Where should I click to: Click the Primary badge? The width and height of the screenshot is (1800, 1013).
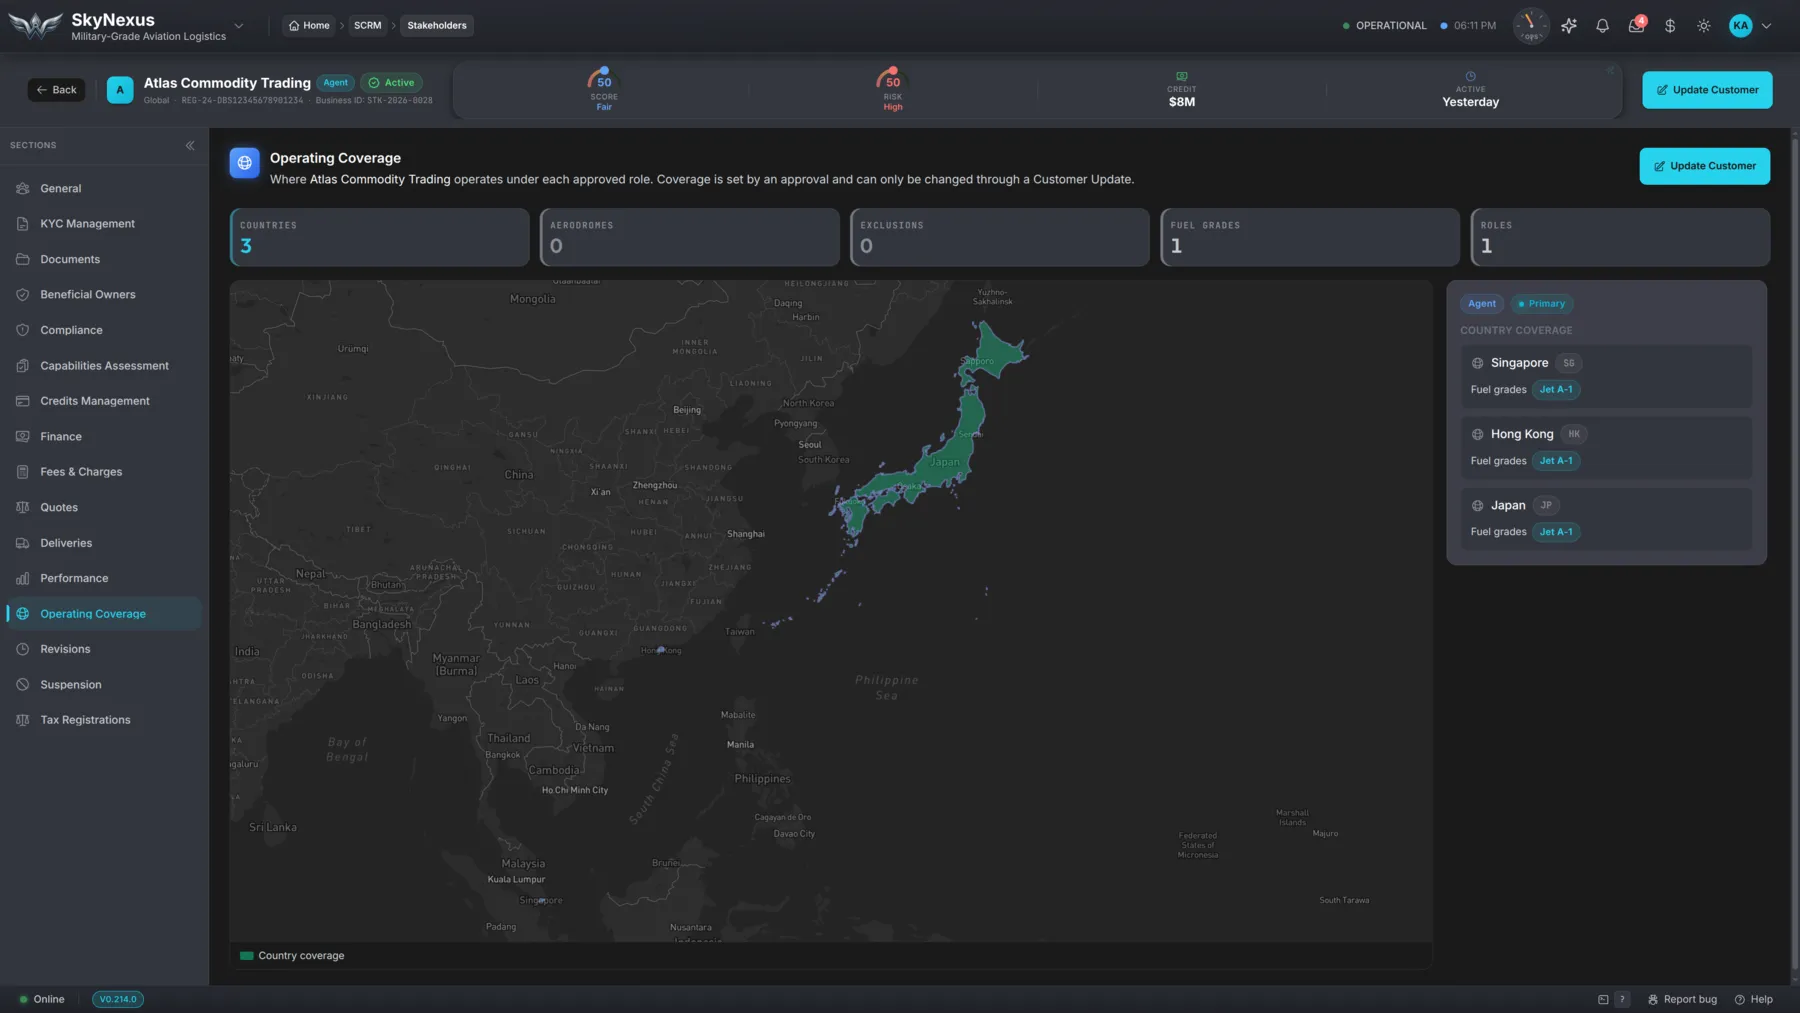coord(1541,304)
